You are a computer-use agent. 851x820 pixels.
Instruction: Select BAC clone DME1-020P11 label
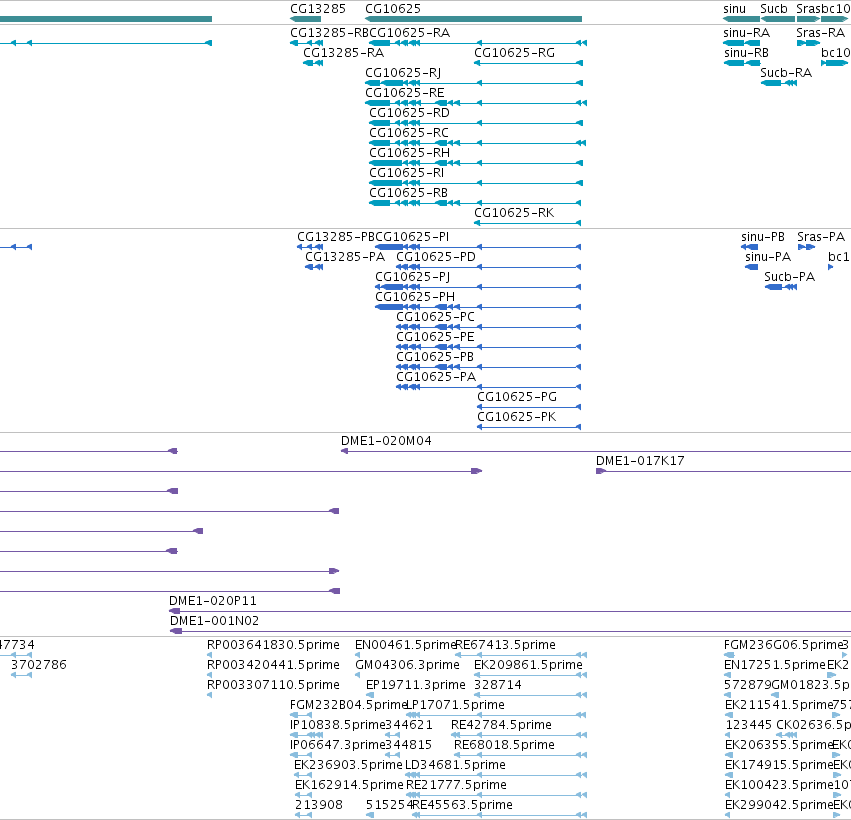click(x=213, y=601)
